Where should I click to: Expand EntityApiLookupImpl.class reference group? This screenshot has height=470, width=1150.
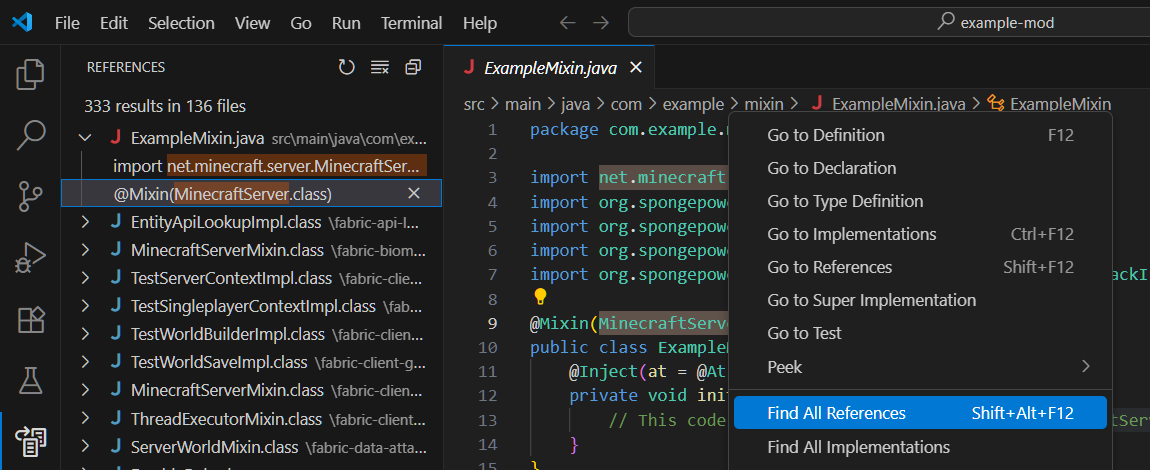tap(84, 222)
